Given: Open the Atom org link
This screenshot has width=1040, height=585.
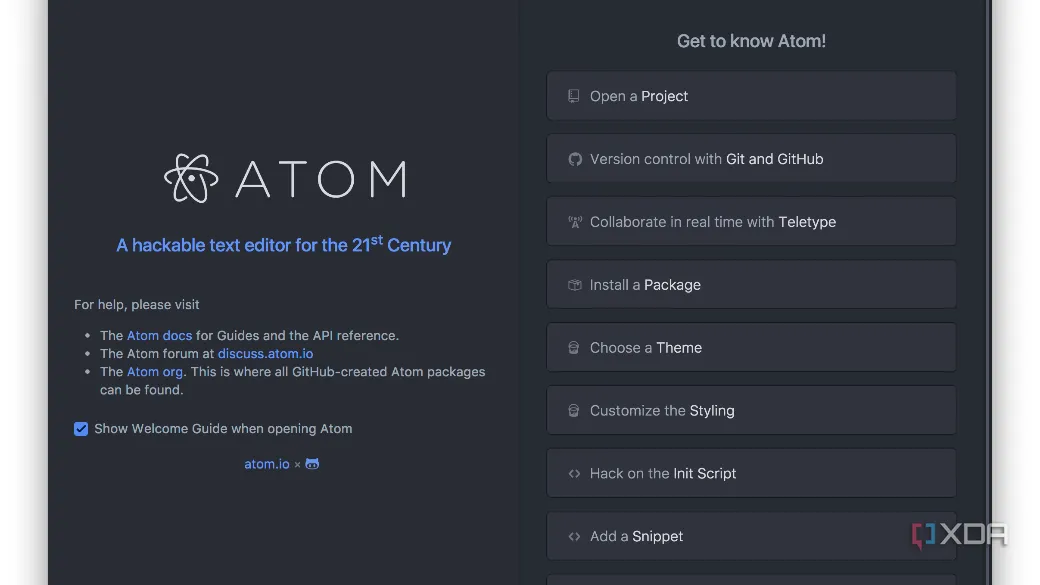Looking at the screenshot, I should [155, 371].
